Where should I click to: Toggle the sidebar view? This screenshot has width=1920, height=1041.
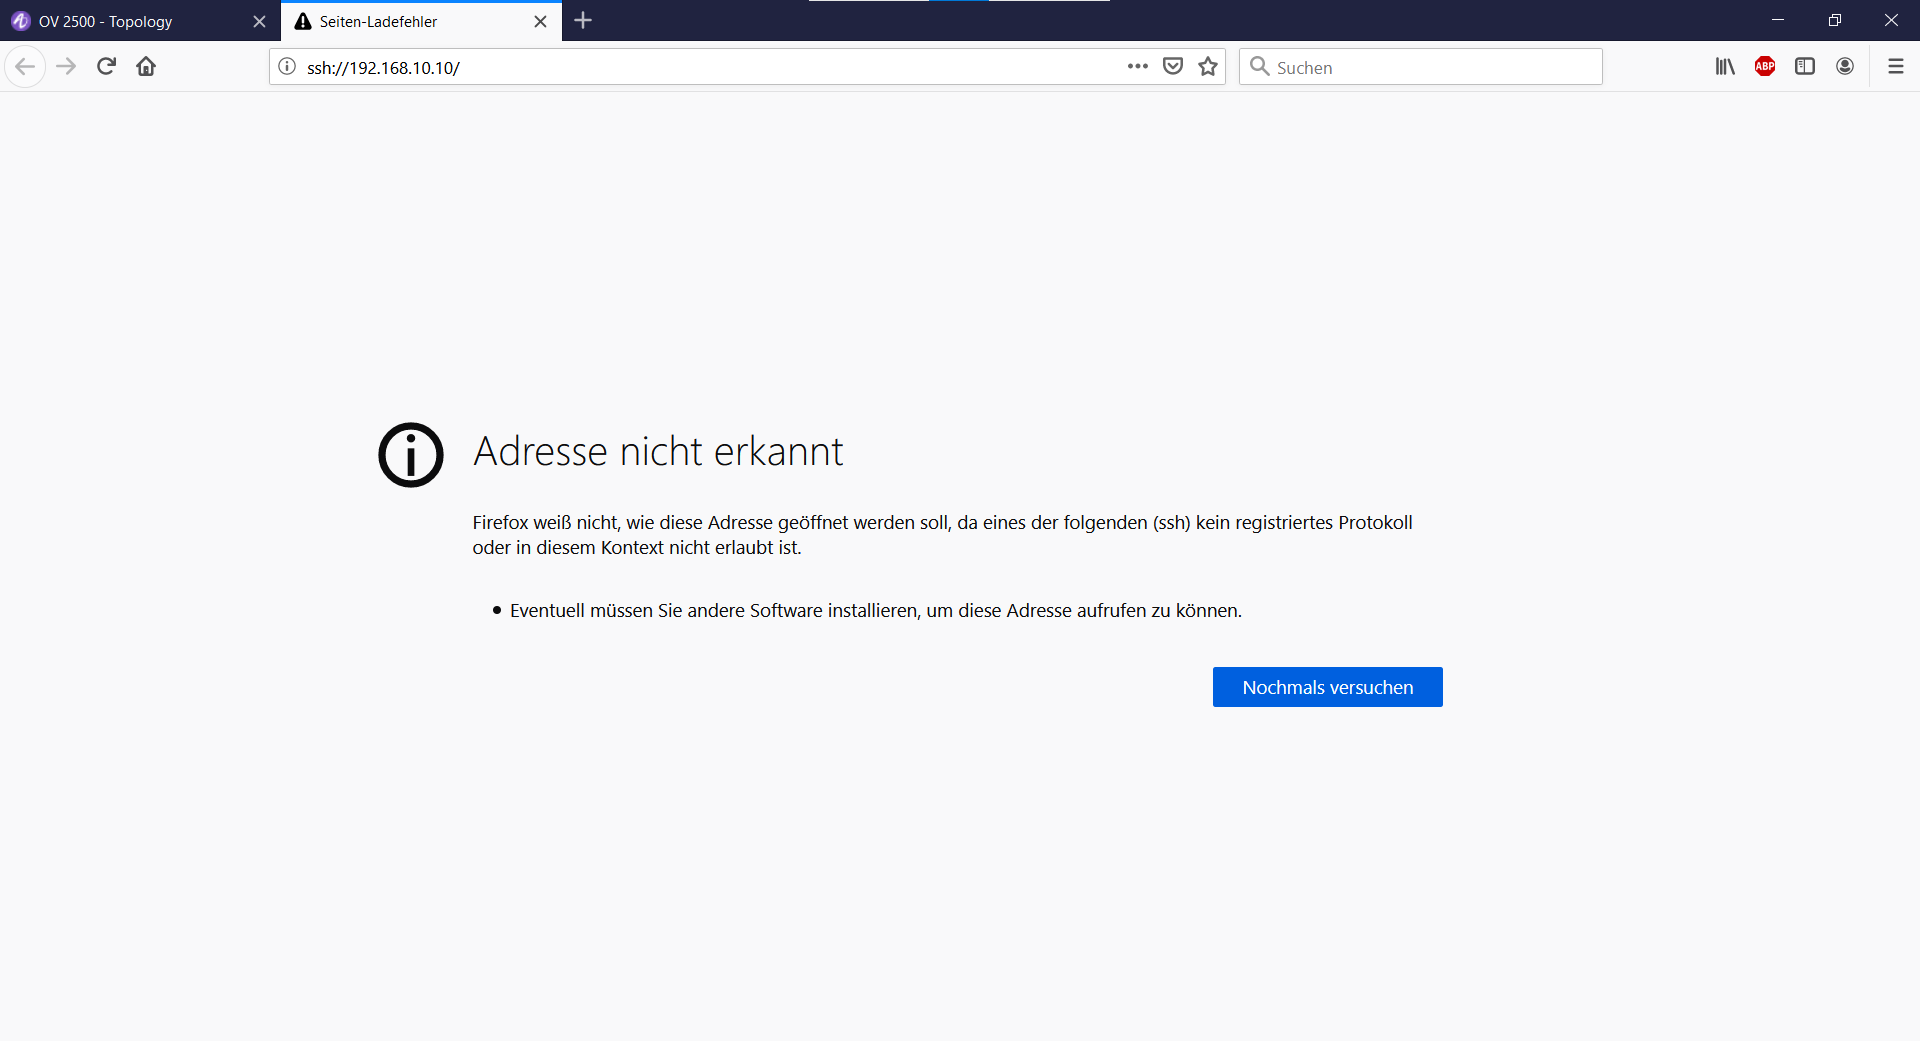coord(1805,67)
